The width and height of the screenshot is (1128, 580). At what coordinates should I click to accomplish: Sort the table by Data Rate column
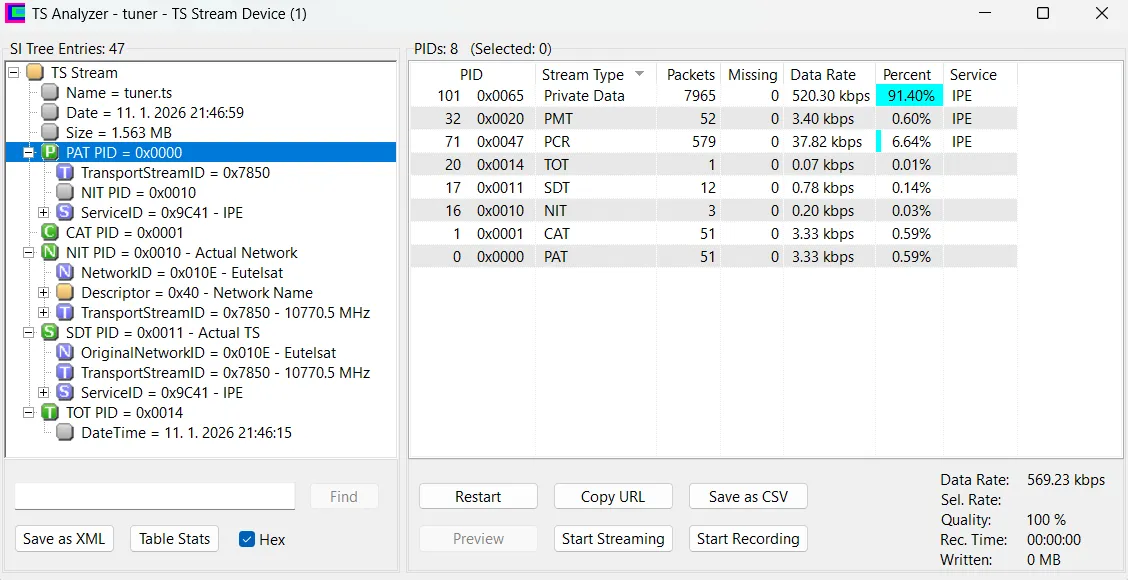(x=823, y=75)
